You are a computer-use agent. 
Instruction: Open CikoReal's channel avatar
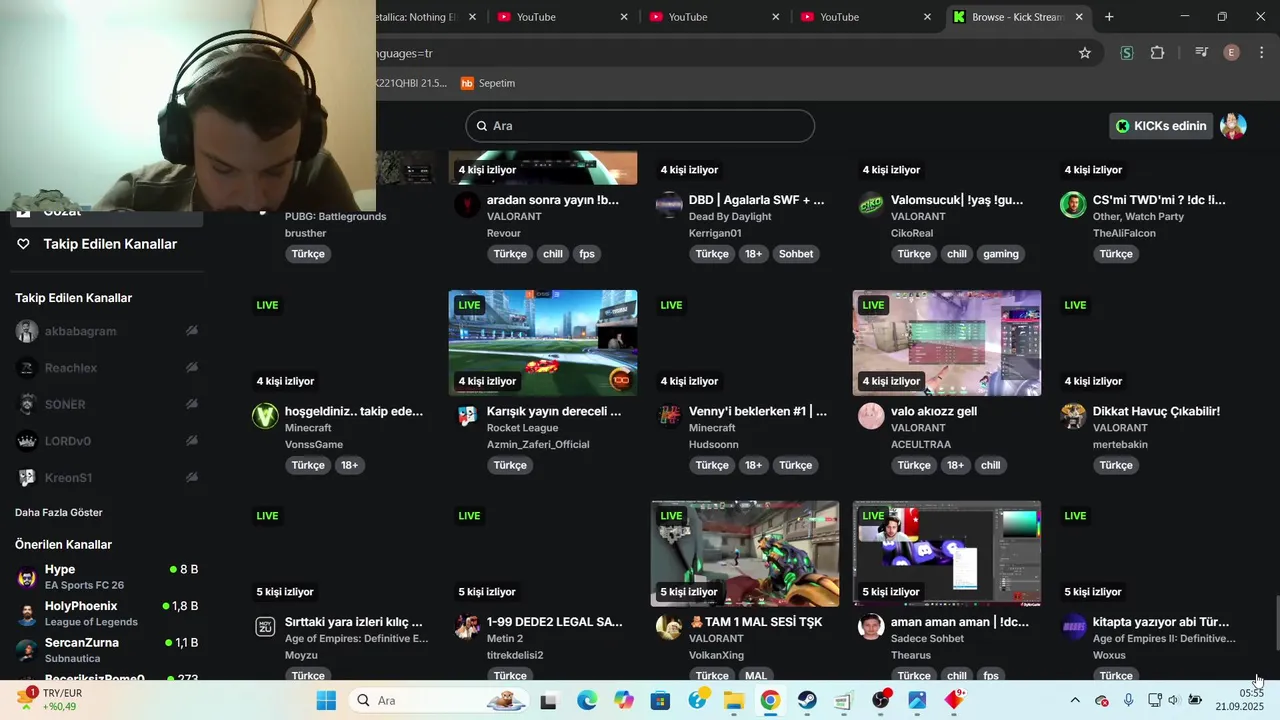coord(871,205)
